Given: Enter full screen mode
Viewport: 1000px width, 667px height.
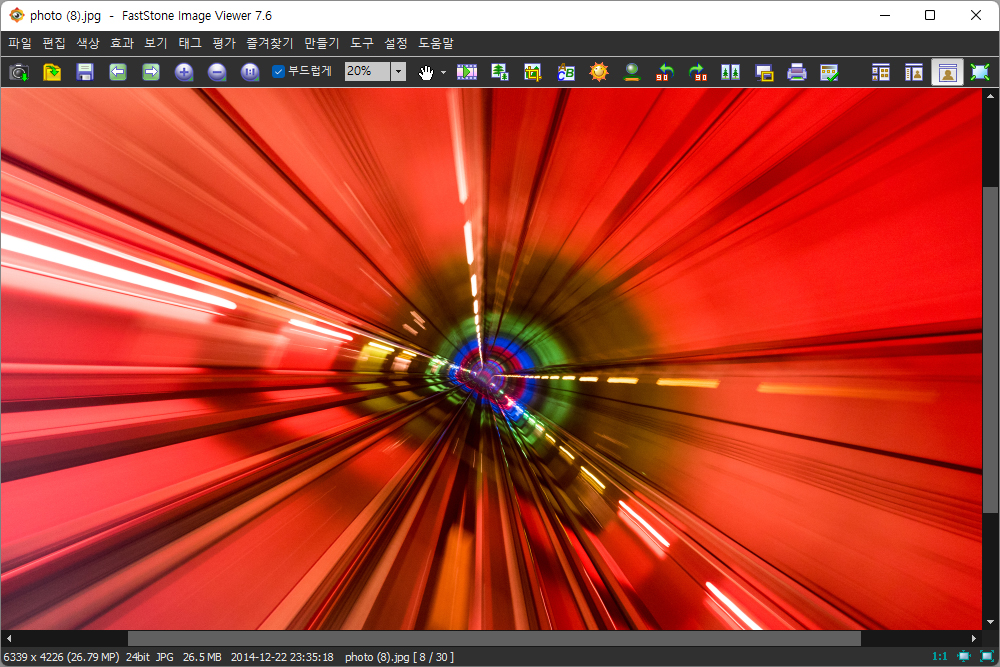Looking at the screenshot, I should (980, 72).
